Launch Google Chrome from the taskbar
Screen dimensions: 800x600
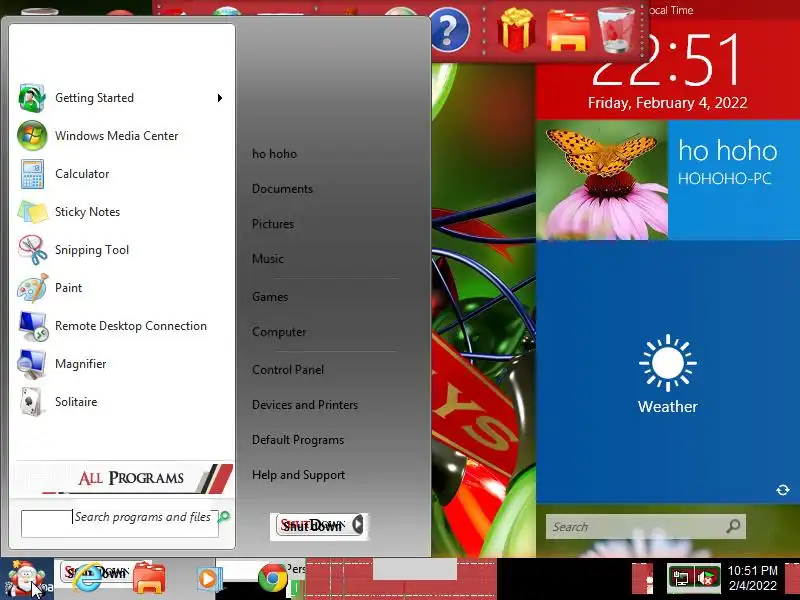[x=272, y=579]
